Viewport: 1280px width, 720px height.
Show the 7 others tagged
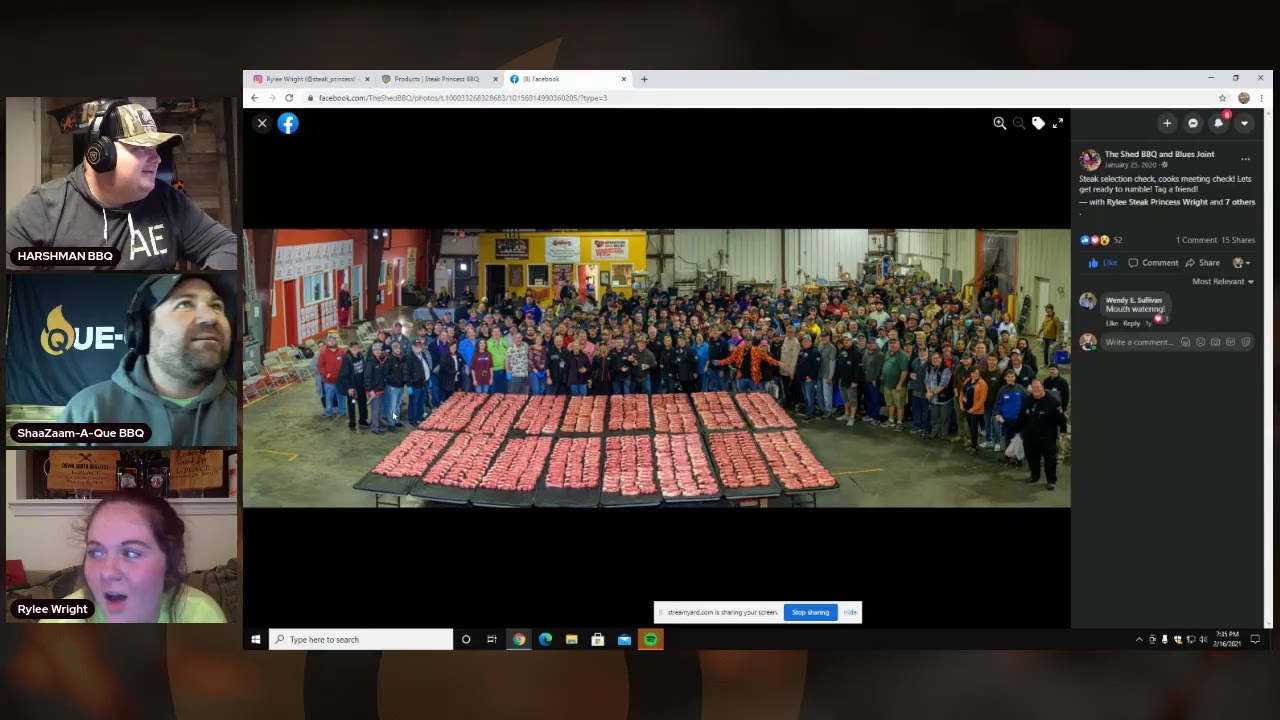(x=1240, y=202)
